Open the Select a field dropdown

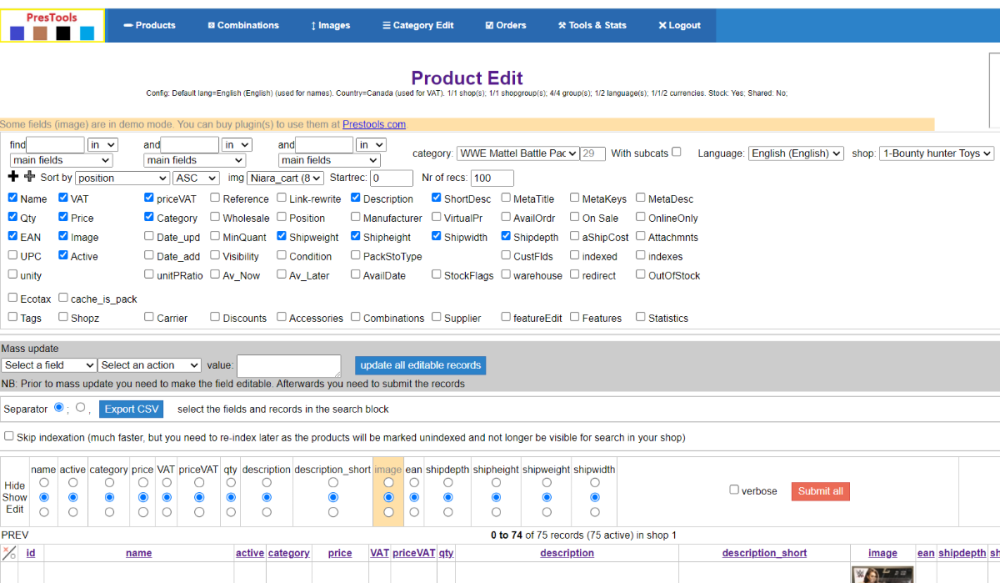(49, 366)
